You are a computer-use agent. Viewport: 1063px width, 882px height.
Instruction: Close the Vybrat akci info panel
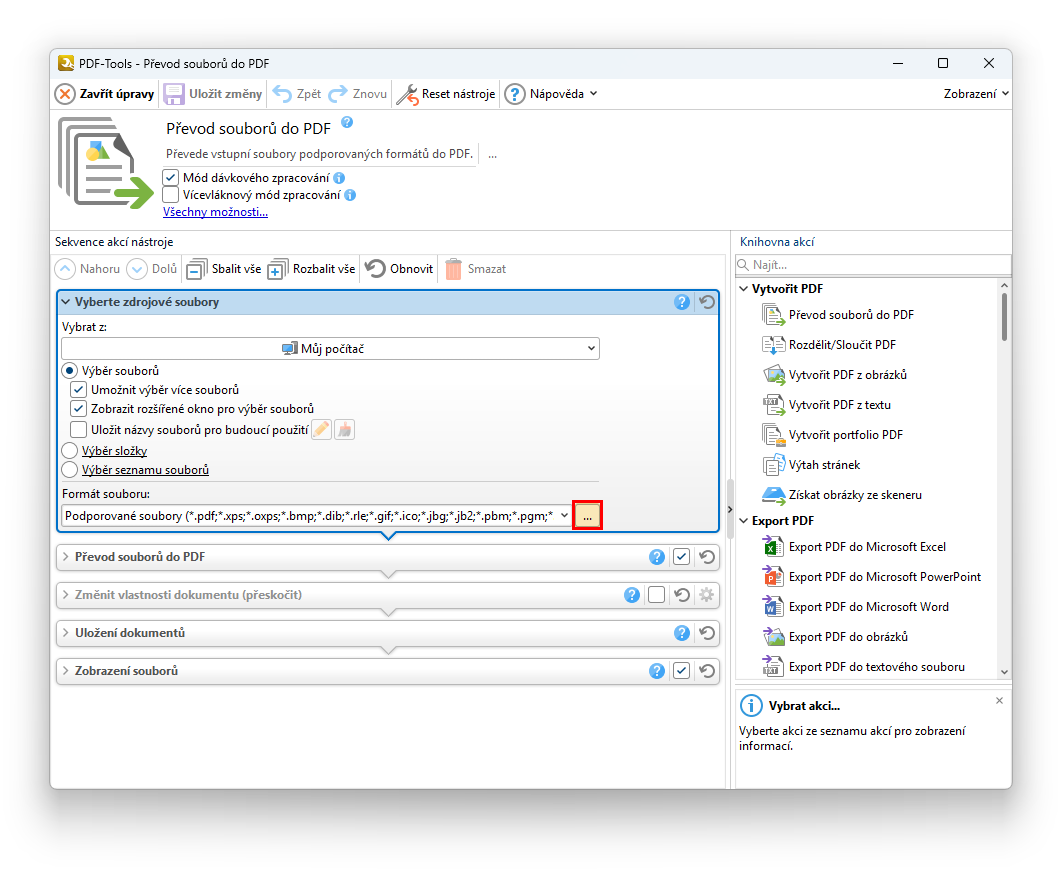click(x=999, y=701)
